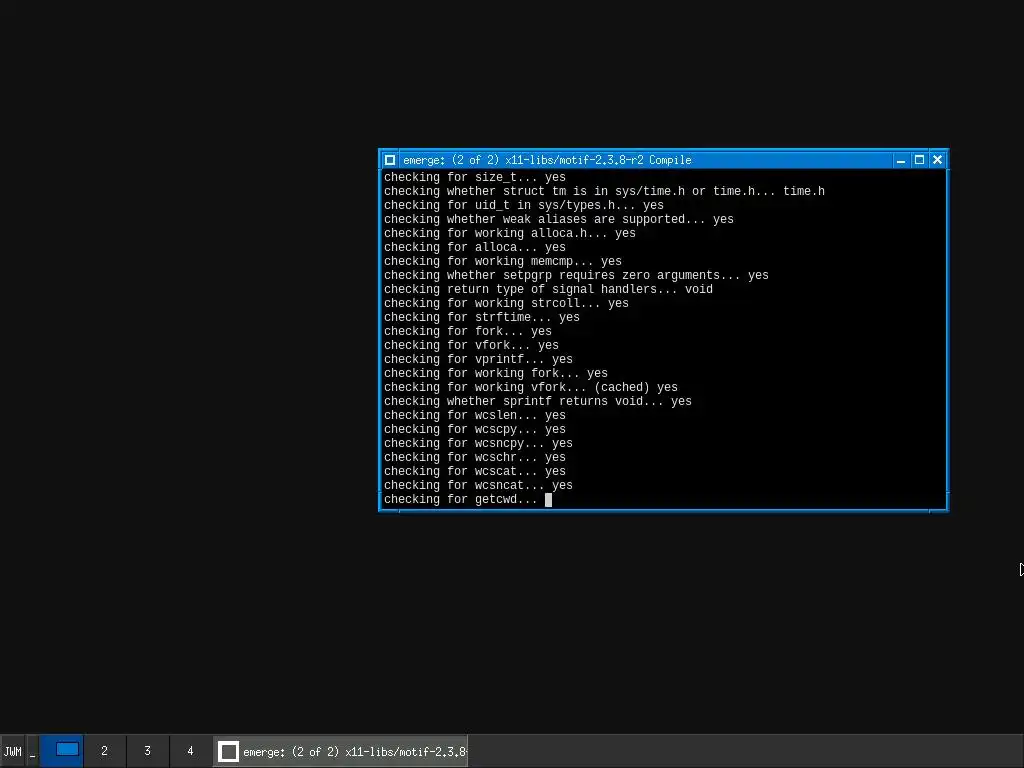Screen dimensions: 1024x768
Task: Click the 'weak aliases are supported' line
Action: click(558, 219)
